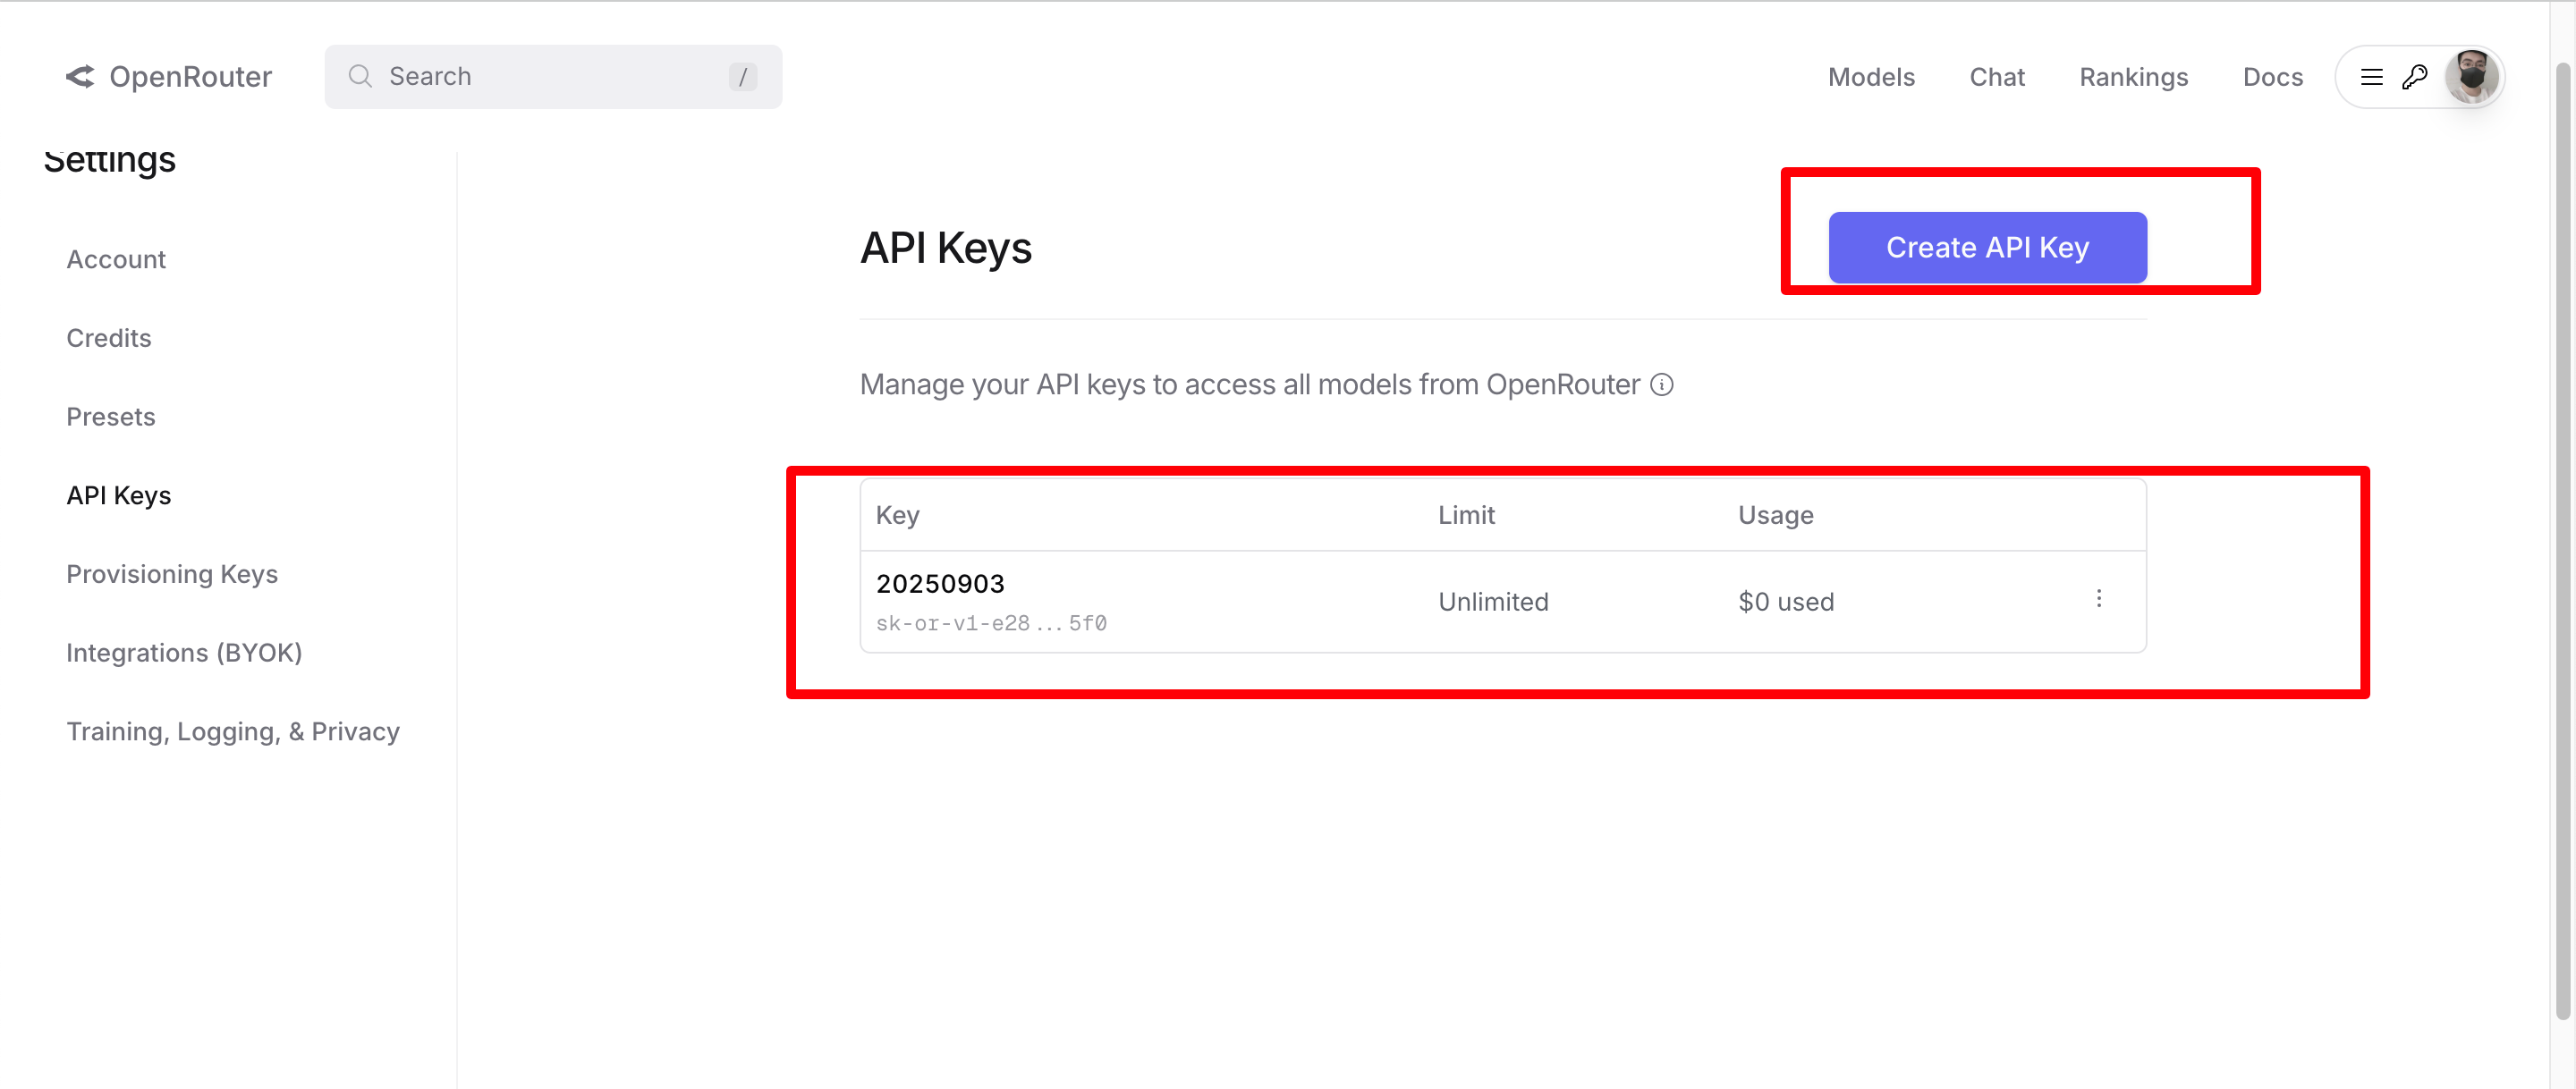The width and height of the screenshot is (2576, 1089).
Task: Open the Models page
Action: tap(1870, 77)
